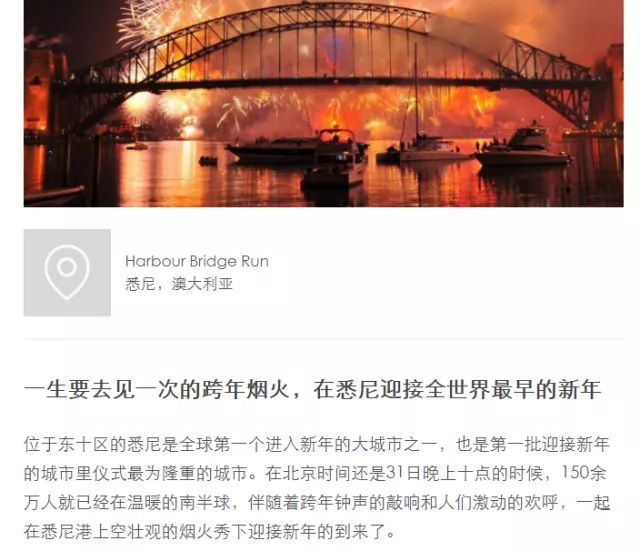The height and width of the screenshot is (551, 640).
Task: Click the paragraph line starting 万人就已经在温暖的南半球
Action: click(317, 503)
